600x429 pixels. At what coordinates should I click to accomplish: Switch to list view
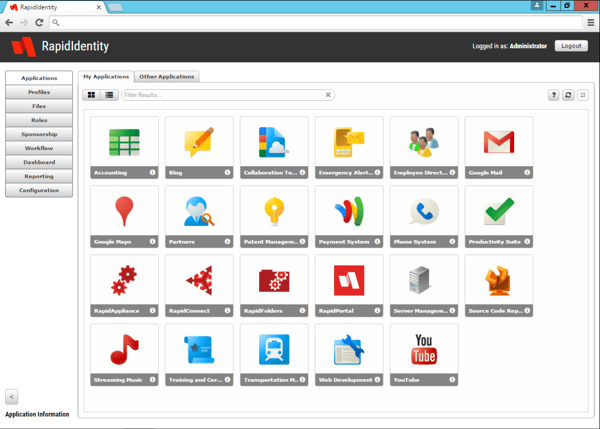tap(109, 95)
